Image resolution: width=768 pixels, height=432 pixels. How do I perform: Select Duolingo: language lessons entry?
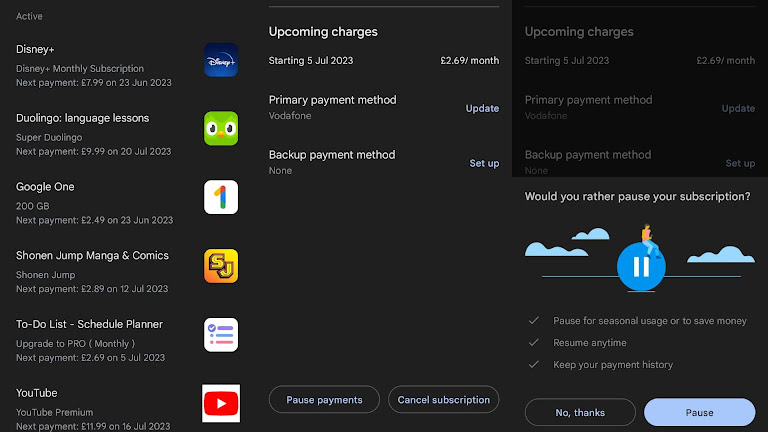82,118
